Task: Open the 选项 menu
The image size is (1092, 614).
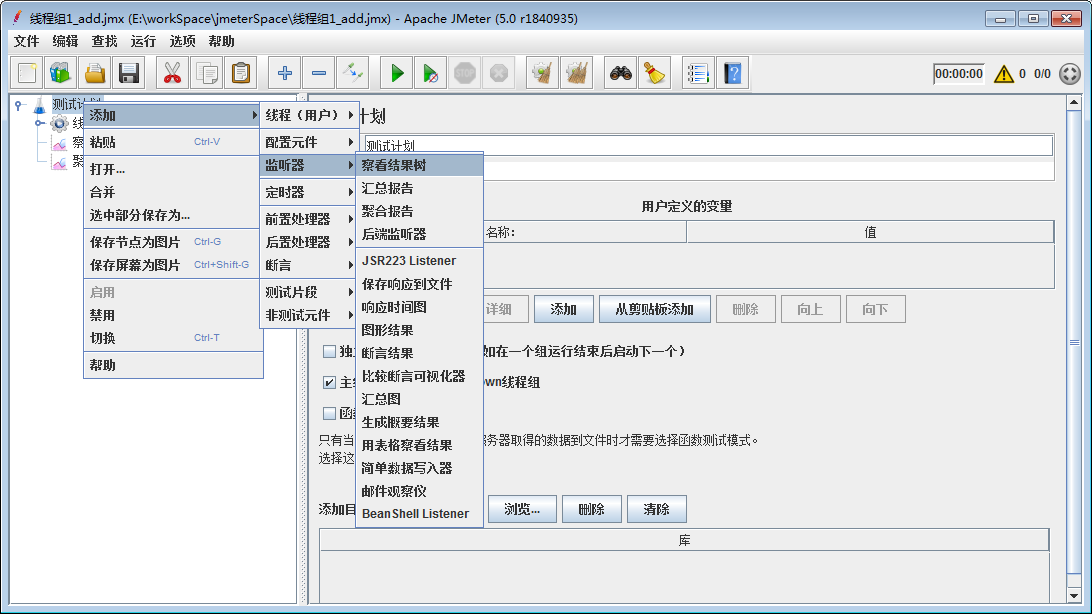Action: pos(182,41)
